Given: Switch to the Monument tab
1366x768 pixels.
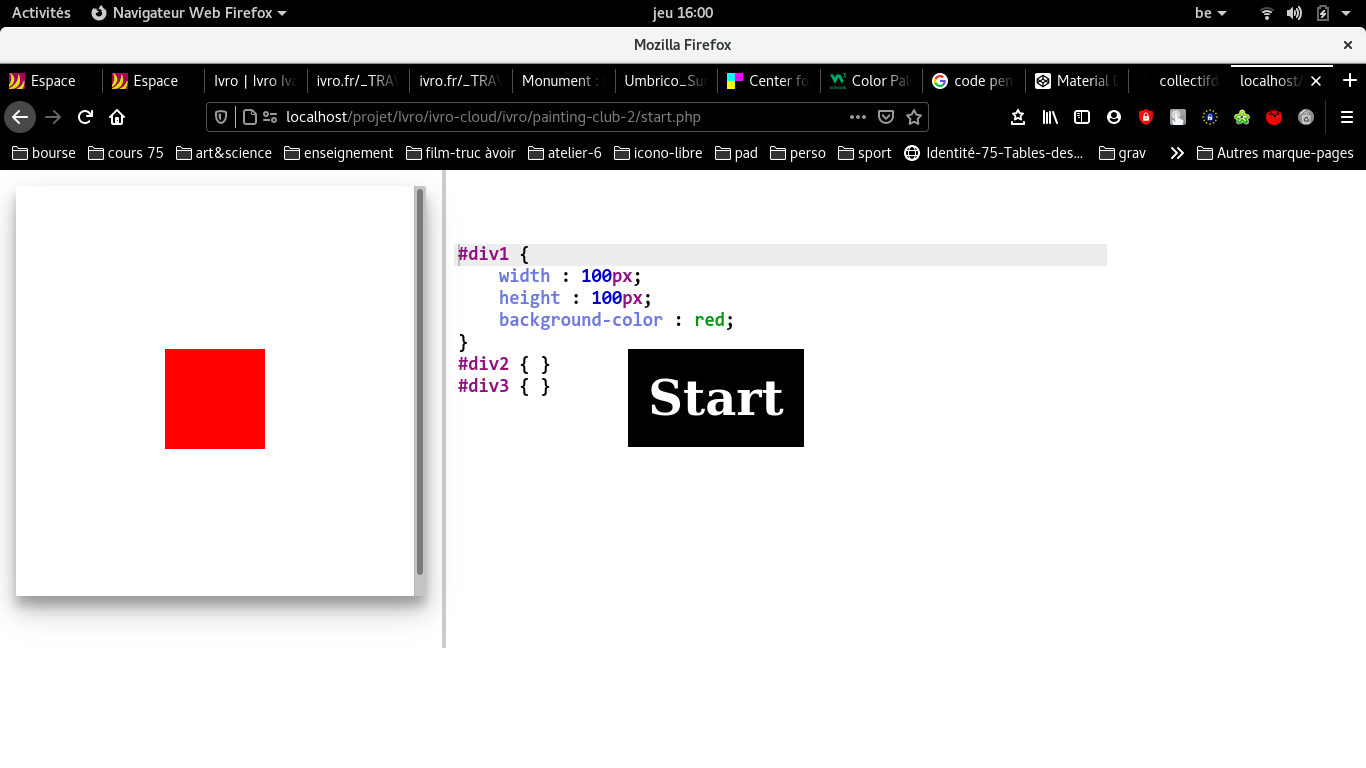Looking at the screenshot, I should click(x=562, y=81).
